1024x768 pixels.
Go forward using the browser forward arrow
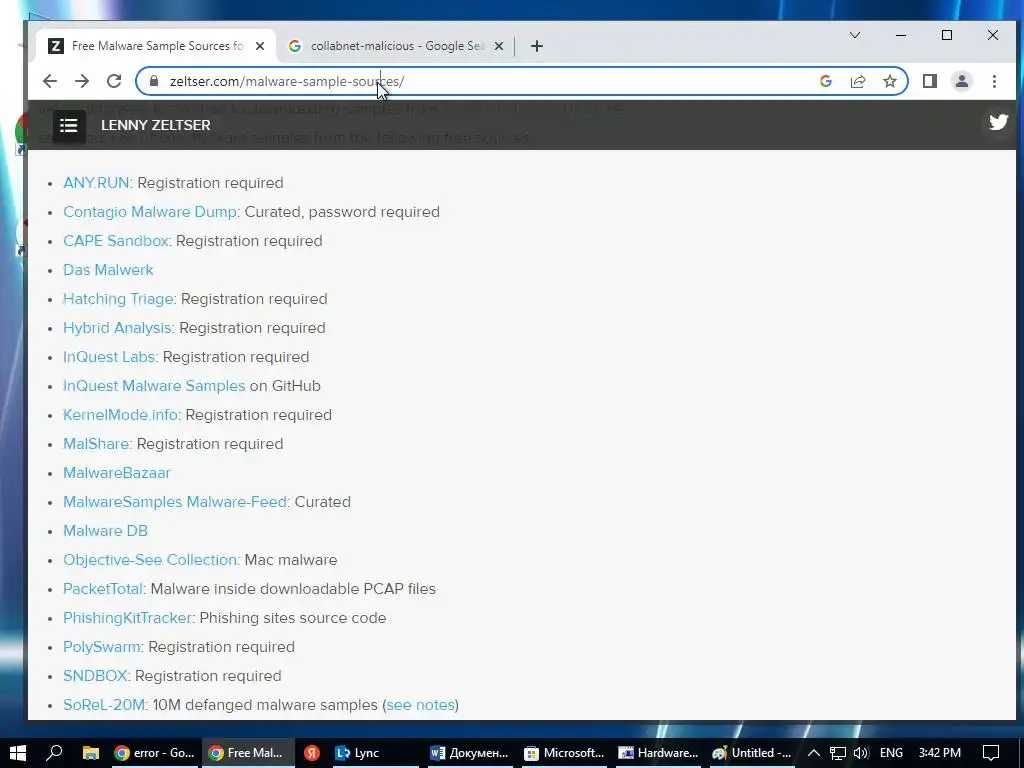click(82, 81)
